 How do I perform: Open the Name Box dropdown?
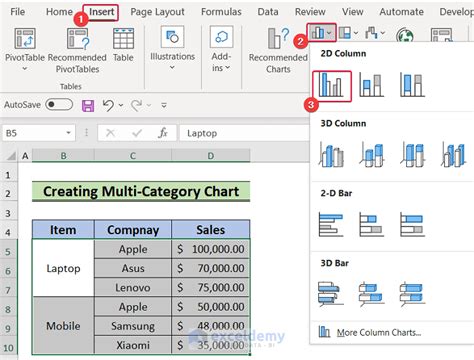68,133
